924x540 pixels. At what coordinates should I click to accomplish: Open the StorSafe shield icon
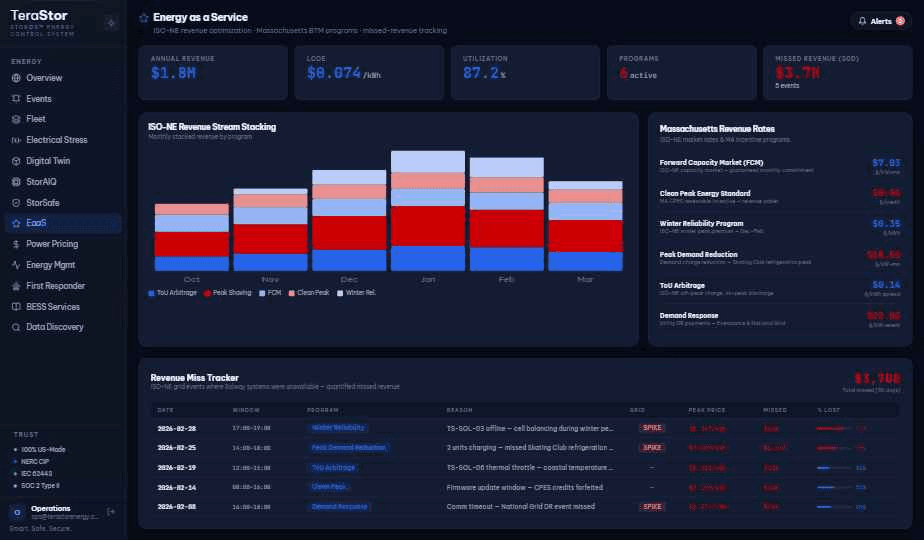pos(16,202)
